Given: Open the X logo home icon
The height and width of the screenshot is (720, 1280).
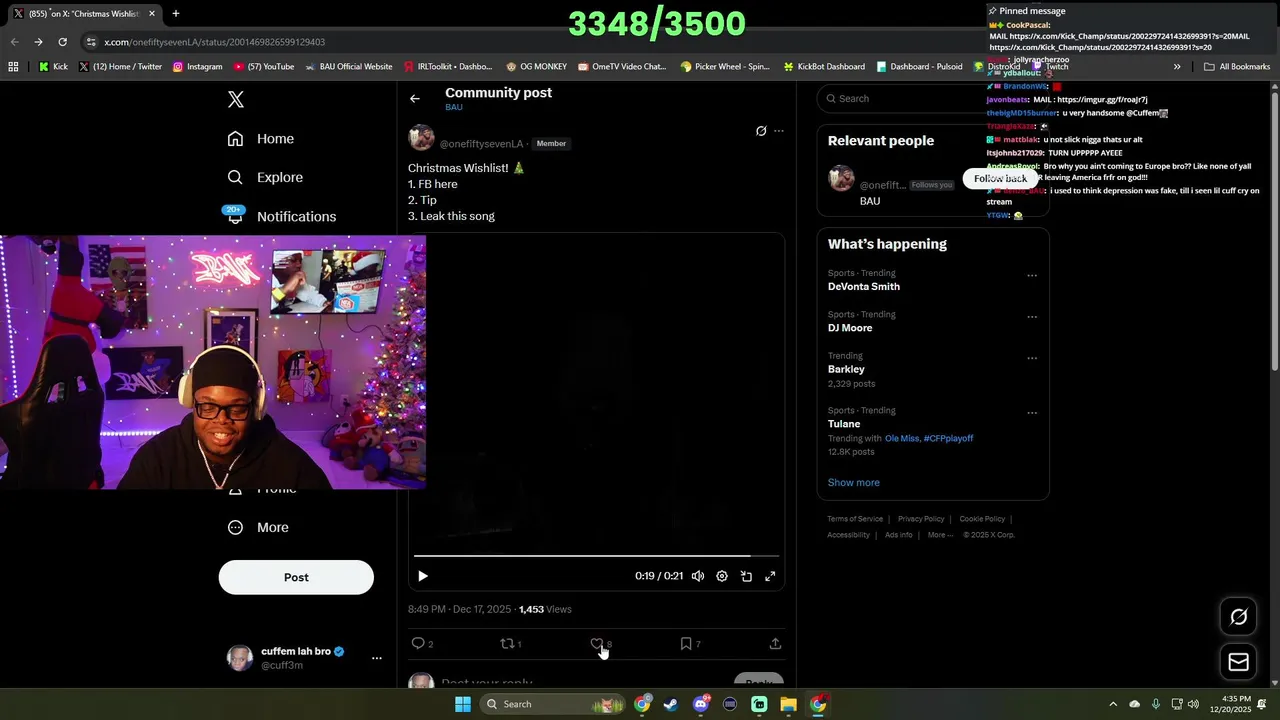Looking at the screenshot, I should point(235,99).
